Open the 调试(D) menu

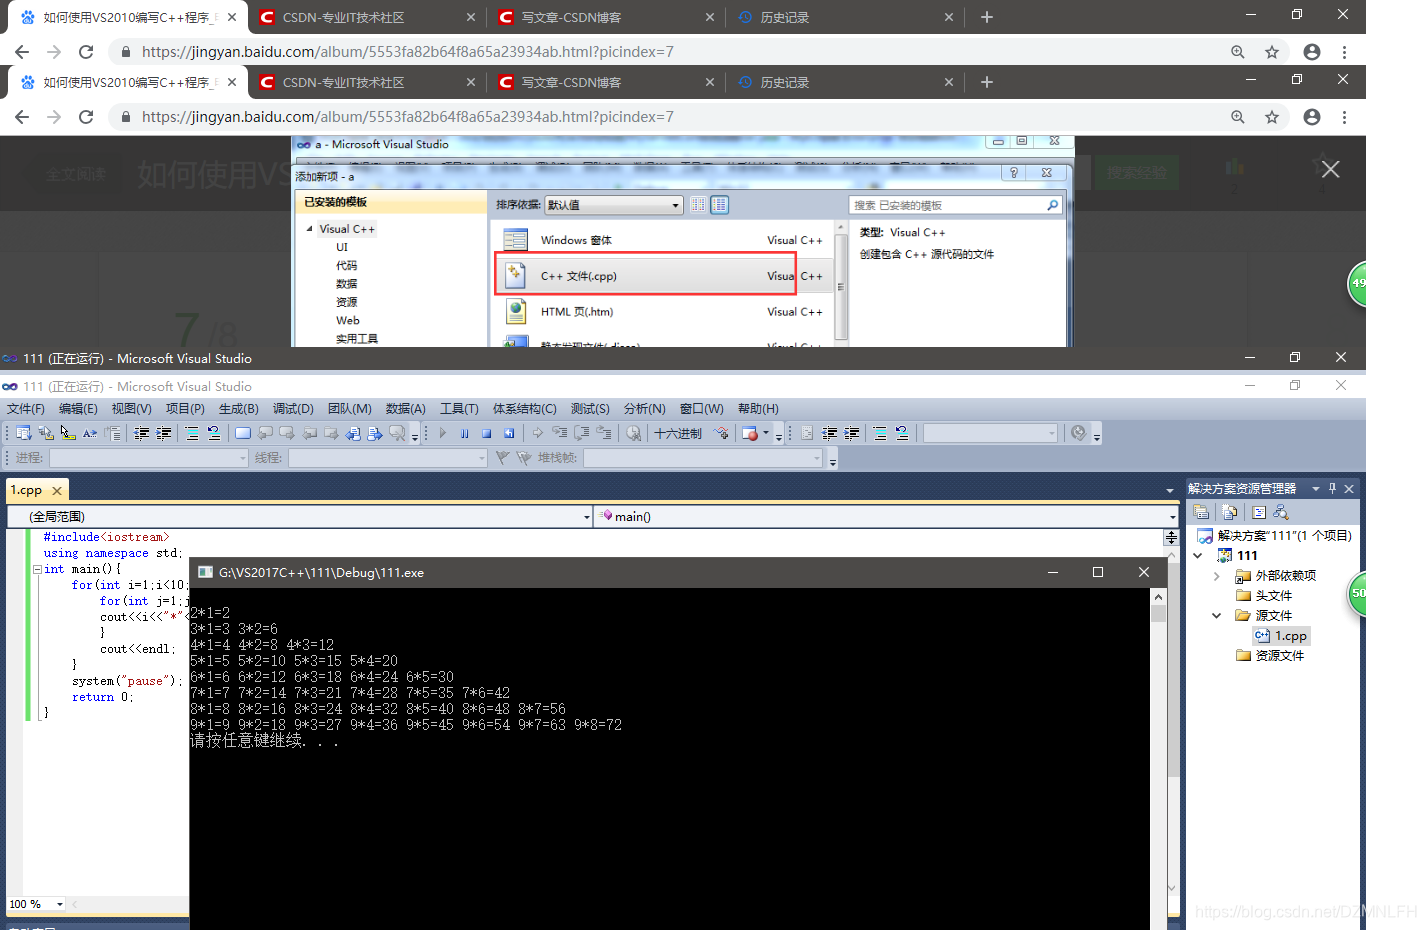293,408
